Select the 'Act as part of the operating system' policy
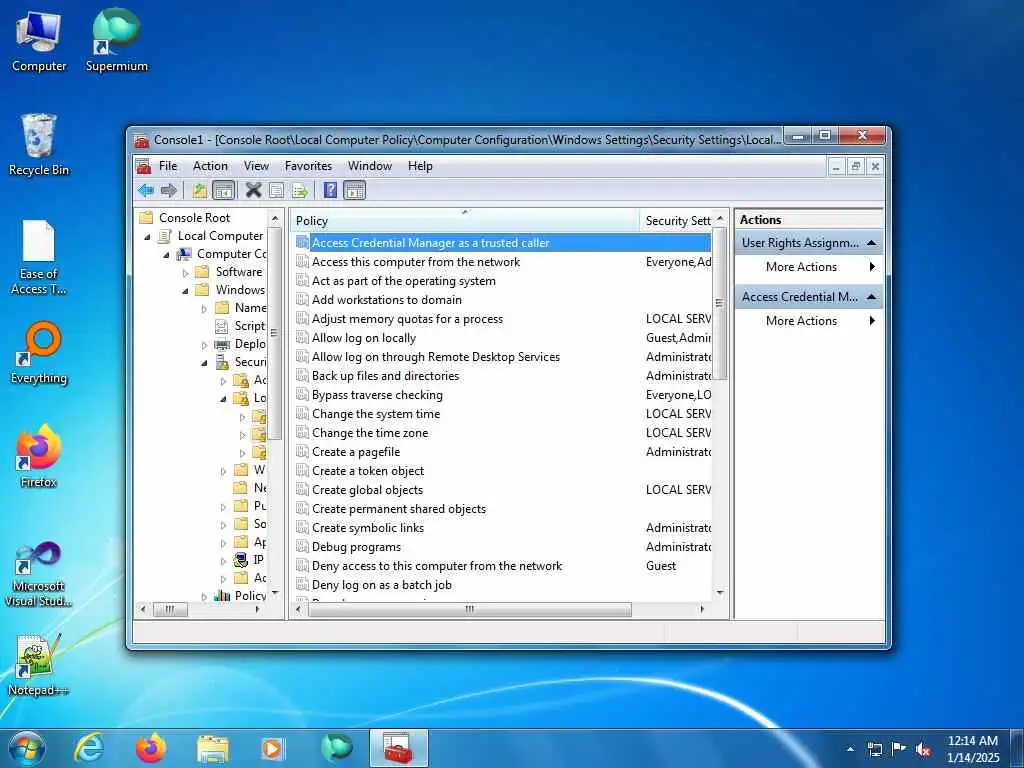 click(x=404, y=281)
